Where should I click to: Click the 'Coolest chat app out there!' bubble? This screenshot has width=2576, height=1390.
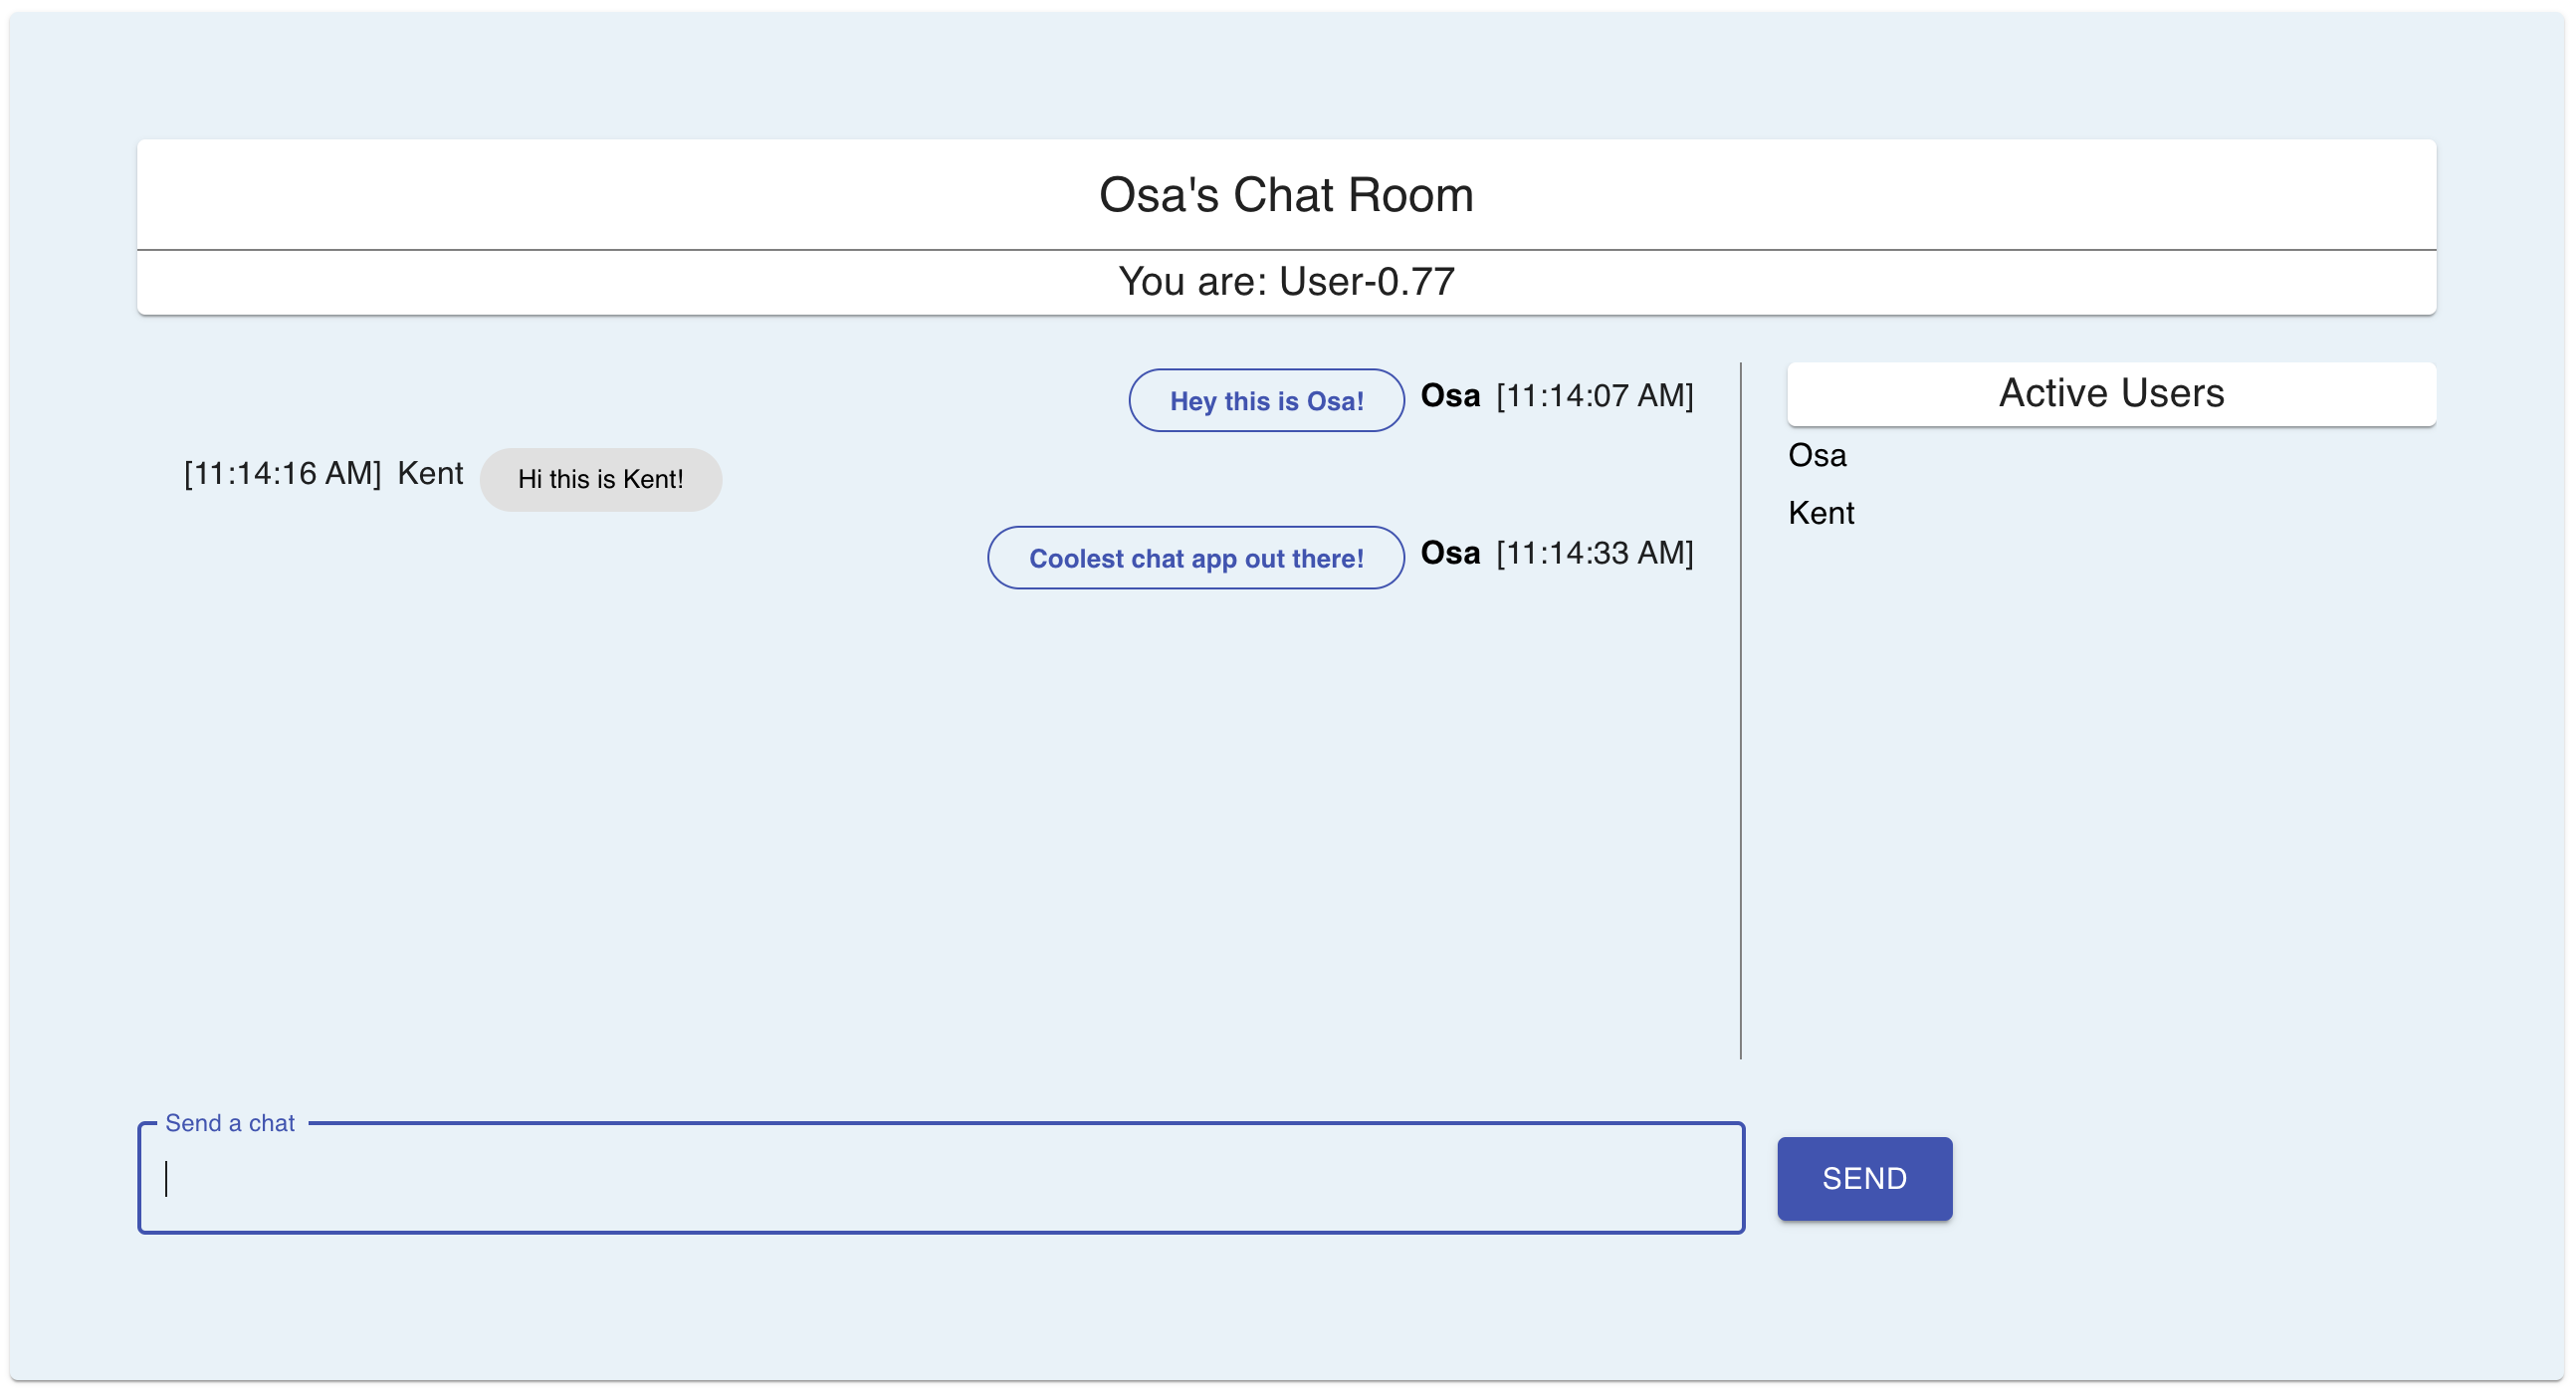pyautogui.click(x=1195, y=558)
